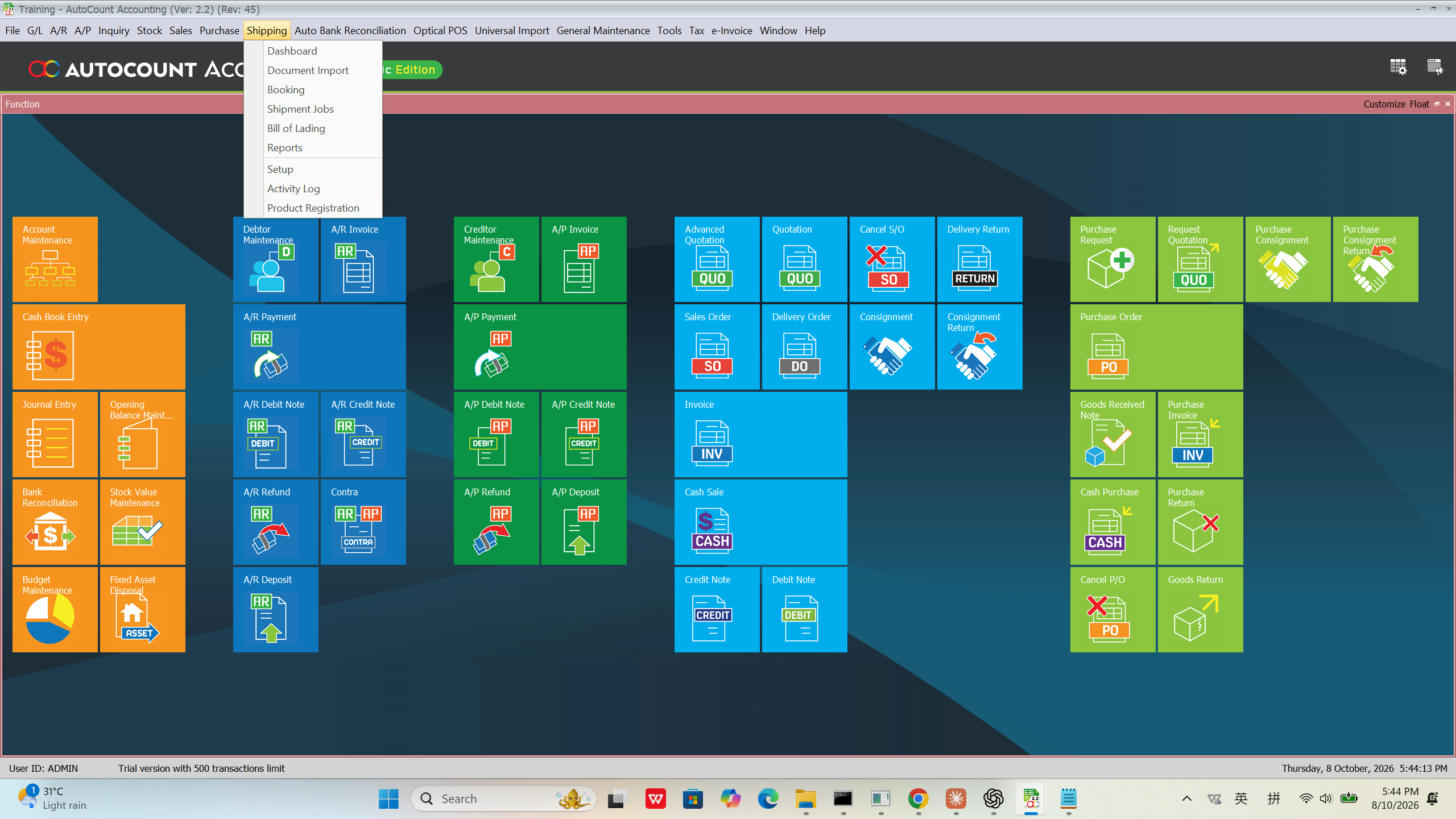The image size is (1456, 819).
Task: Click the display settings icon in the header
Action: [x=1435, y=67]
